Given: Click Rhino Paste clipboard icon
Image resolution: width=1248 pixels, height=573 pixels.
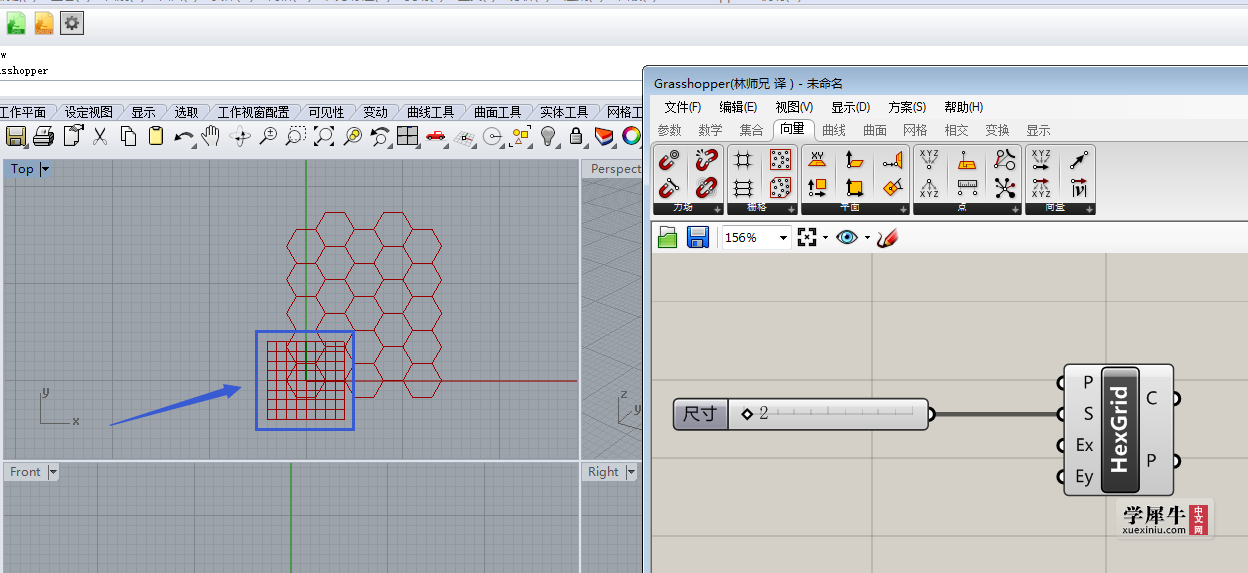Looking at the screenshot, I should [x=155, y=135].
